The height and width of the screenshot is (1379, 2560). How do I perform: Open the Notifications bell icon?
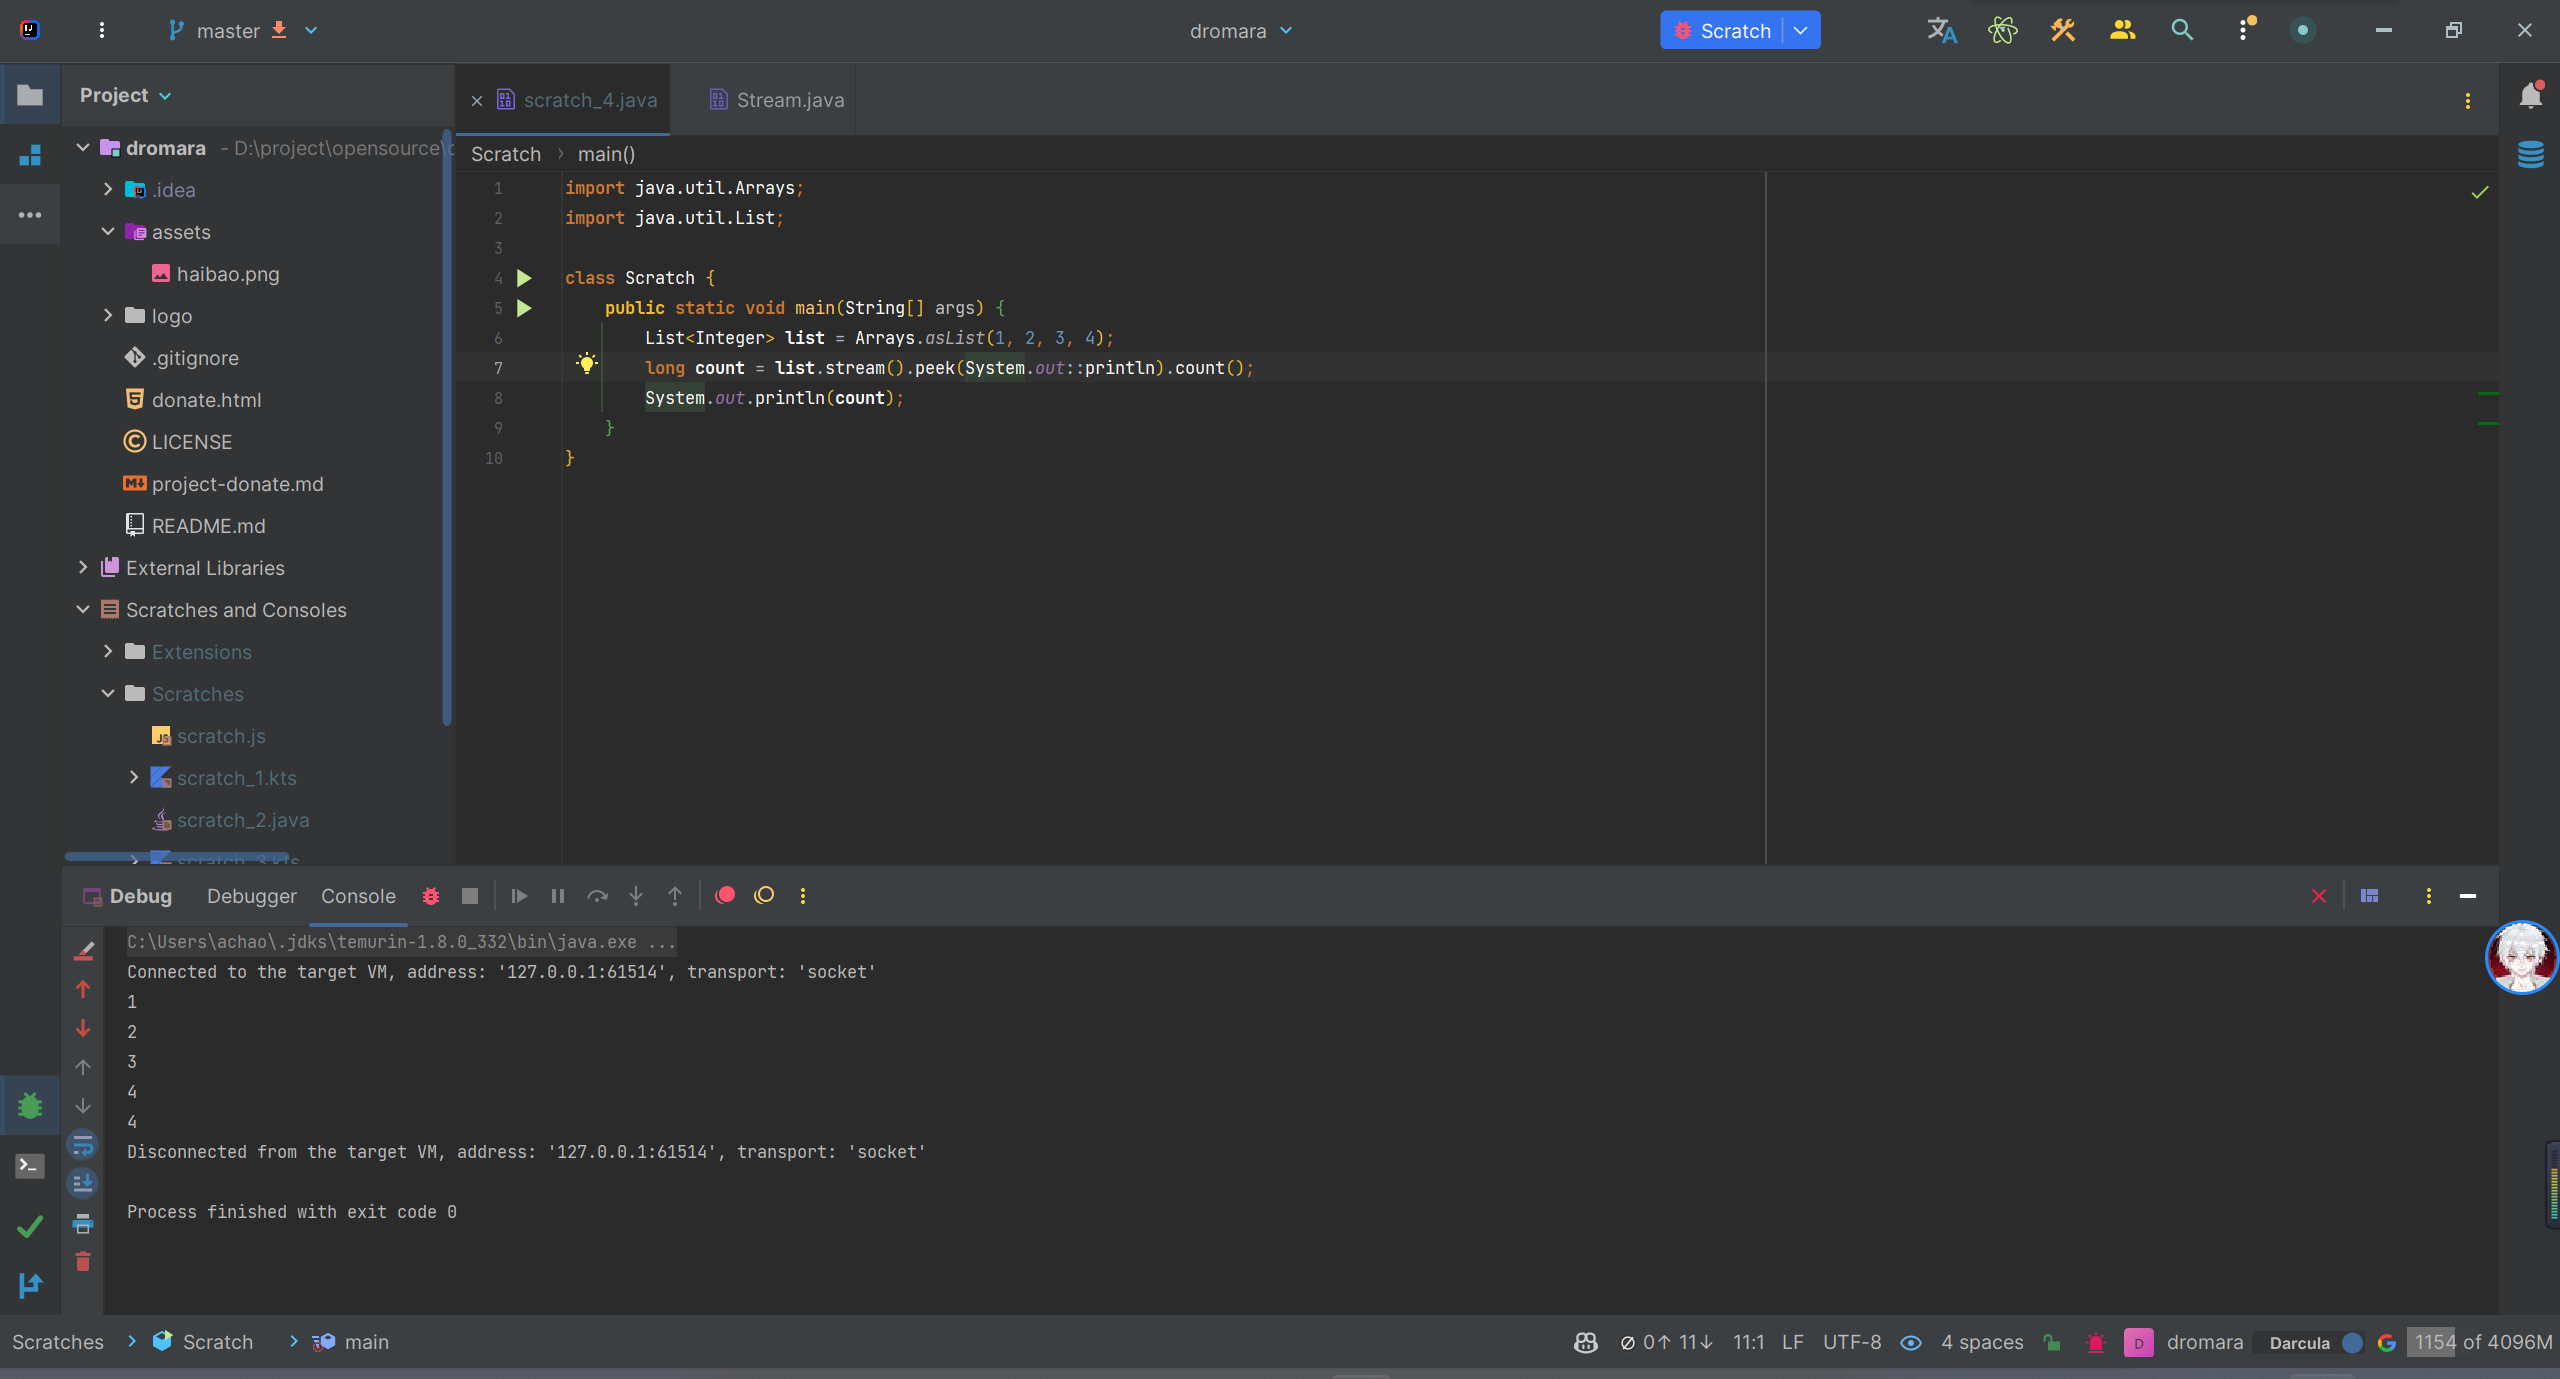click(x=2531, y=96)
